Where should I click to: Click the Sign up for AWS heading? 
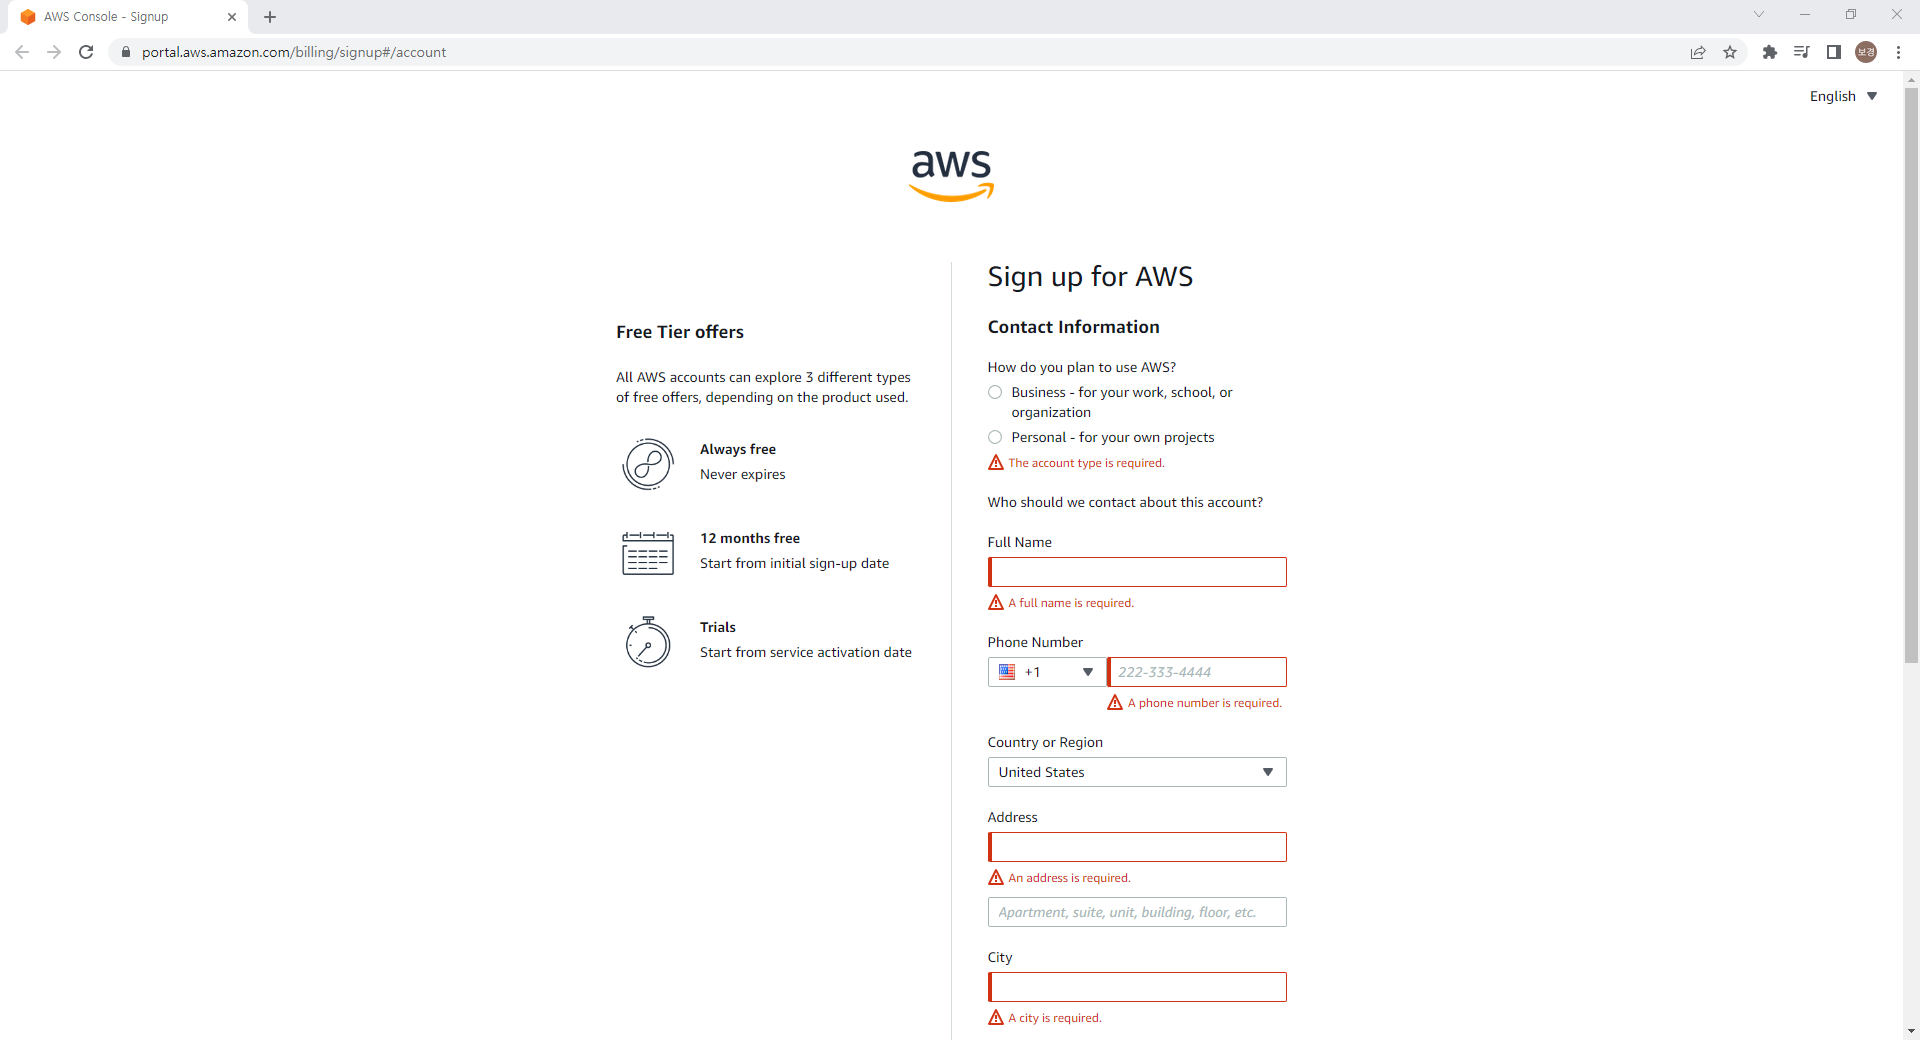coord(1090,277)
